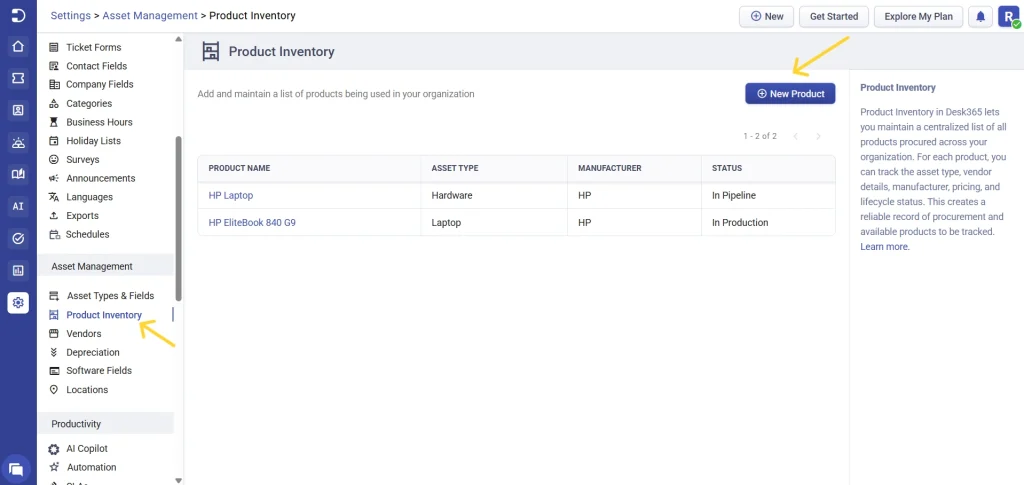Click Explore My Plan button
The image size is (1024, 485).
[918, 16]
